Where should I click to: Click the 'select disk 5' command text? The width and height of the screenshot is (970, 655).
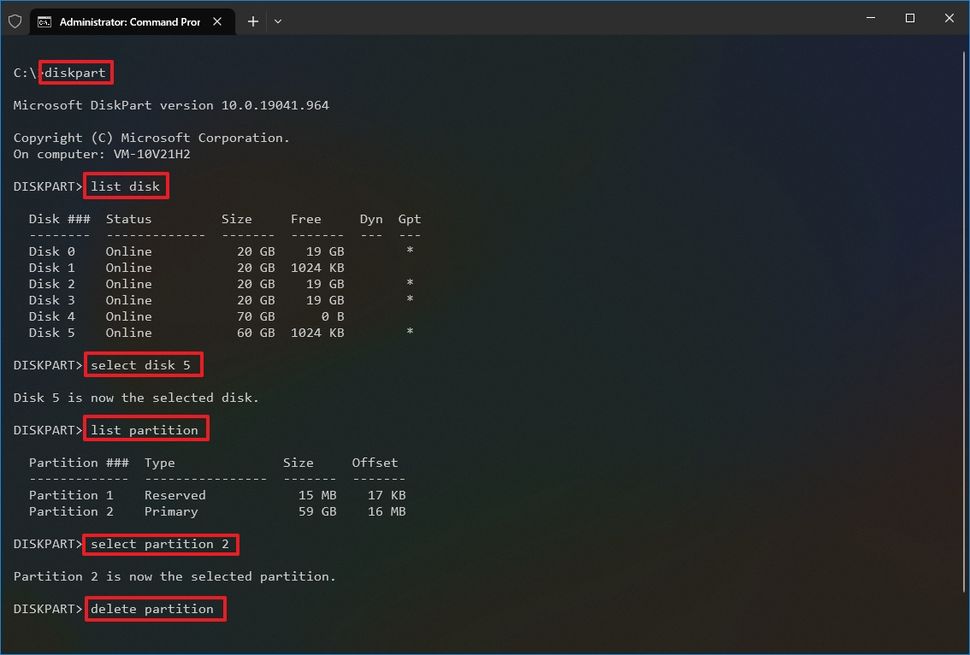tap(141, 365)
